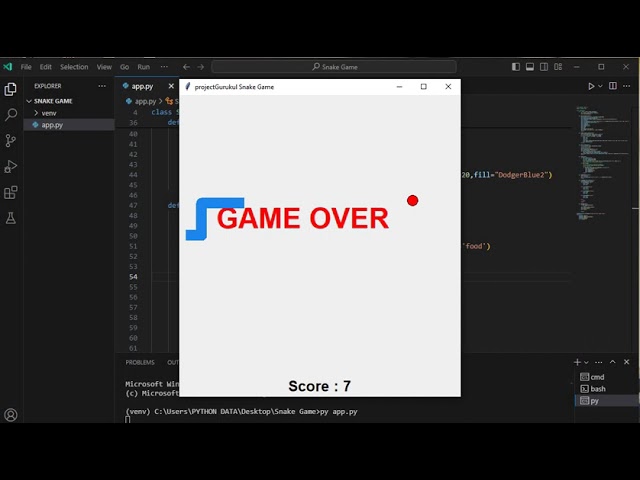
Task: Click the Snake Game command center search box
Action: (334, 67)
